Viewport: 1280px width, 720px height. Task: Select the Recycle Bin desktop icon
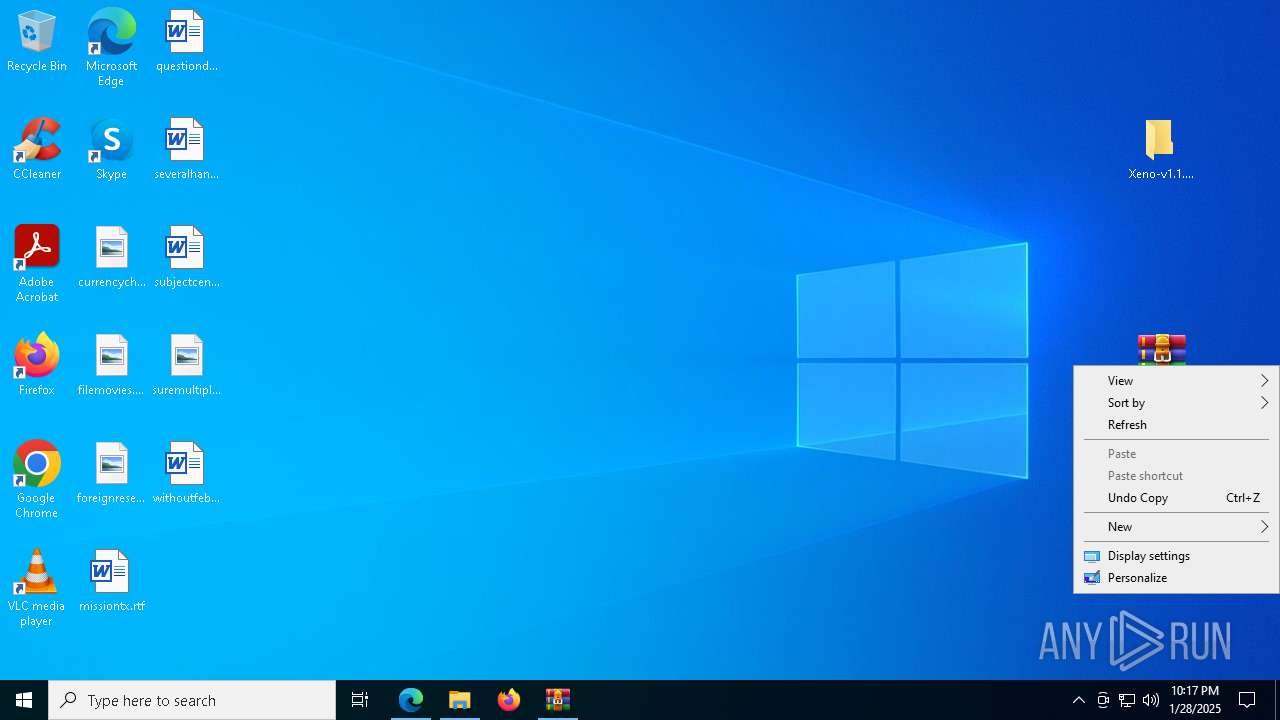coord(37,42)
